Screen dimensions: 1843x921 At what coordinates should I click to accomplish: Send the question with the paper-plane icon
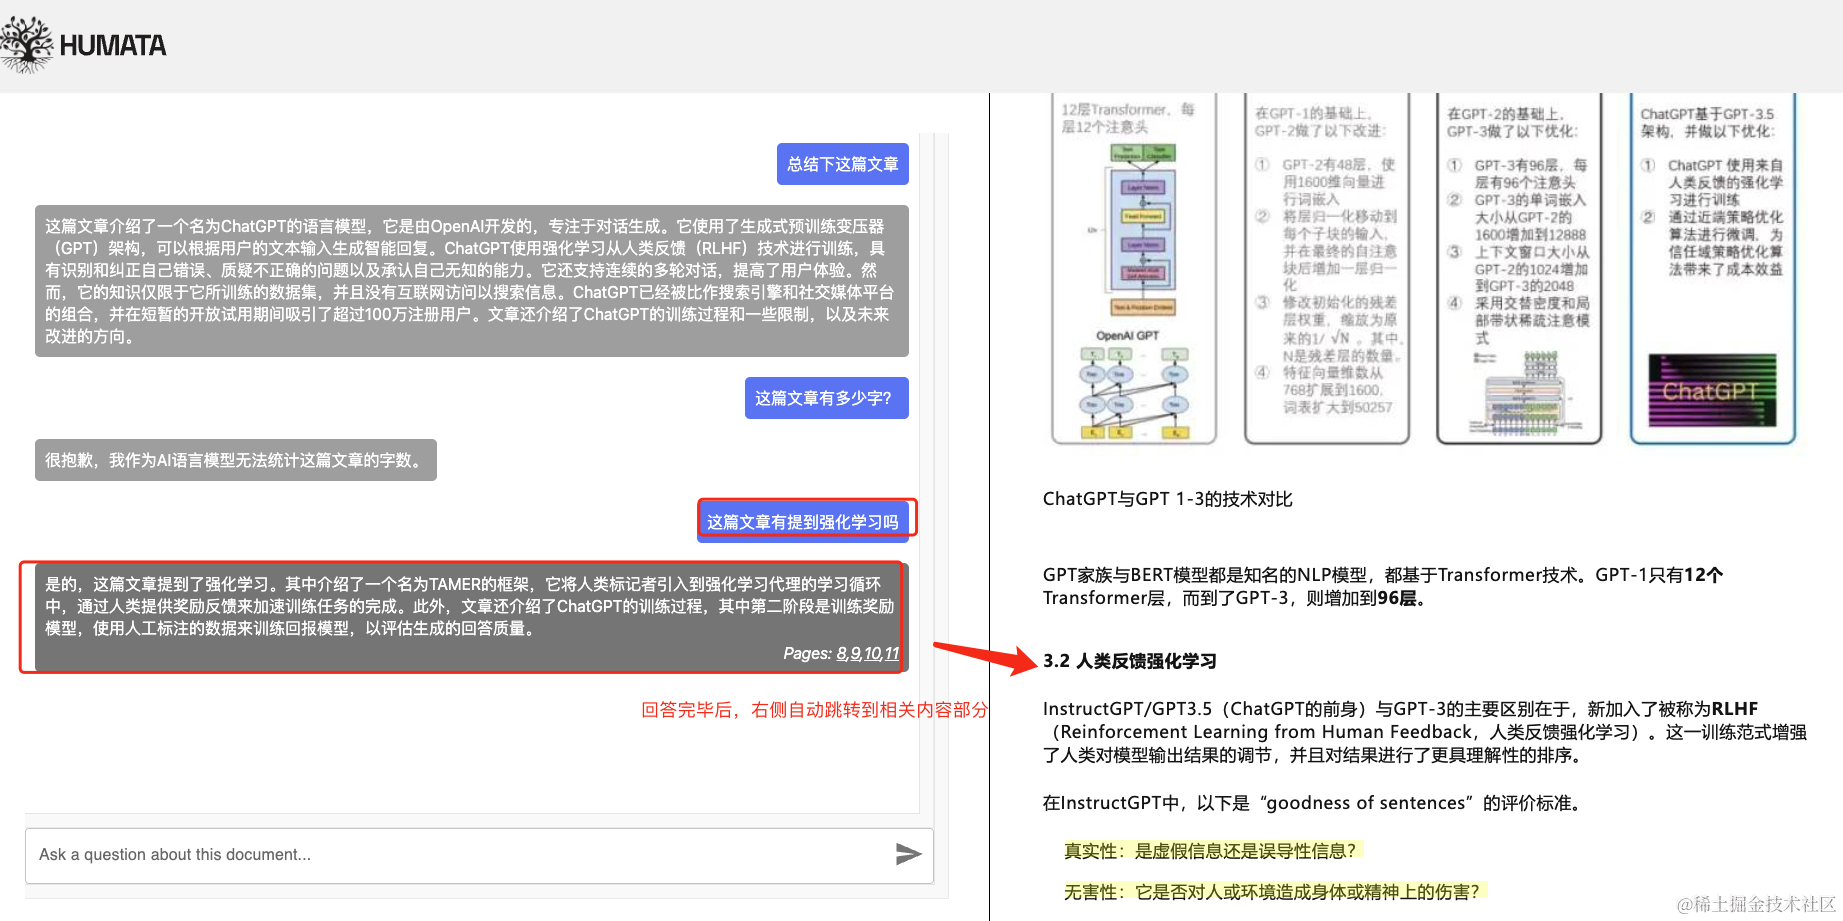coord(908,854)
